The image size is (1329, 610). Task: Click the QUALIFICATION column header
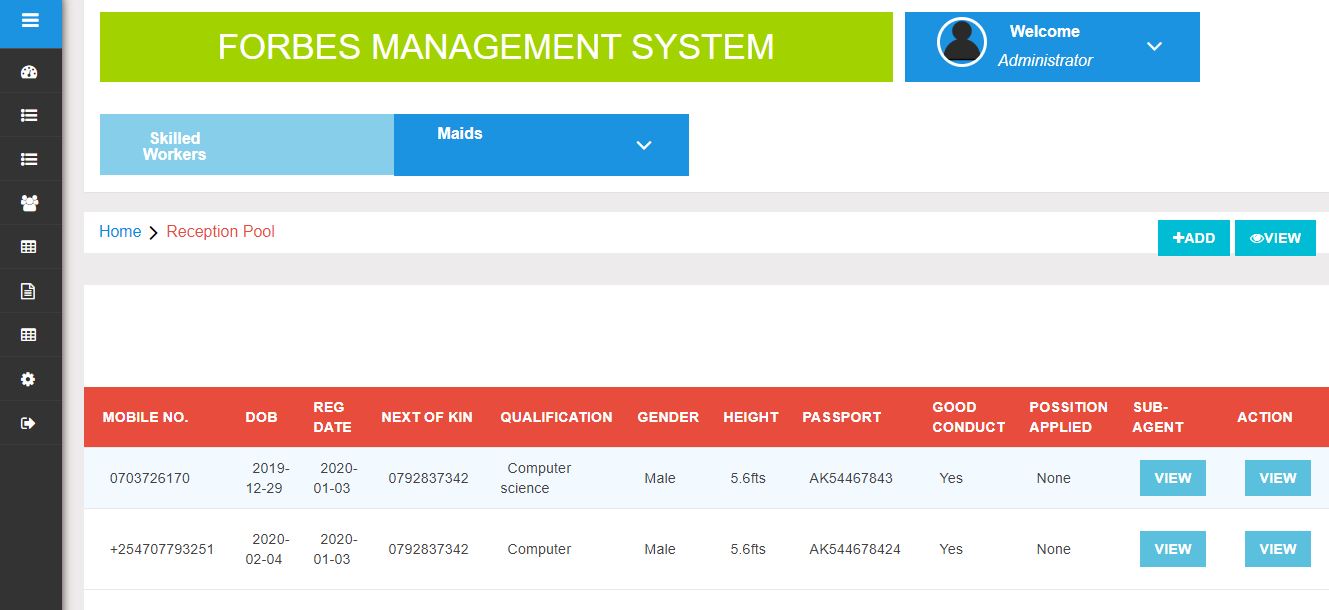(556, 417)
